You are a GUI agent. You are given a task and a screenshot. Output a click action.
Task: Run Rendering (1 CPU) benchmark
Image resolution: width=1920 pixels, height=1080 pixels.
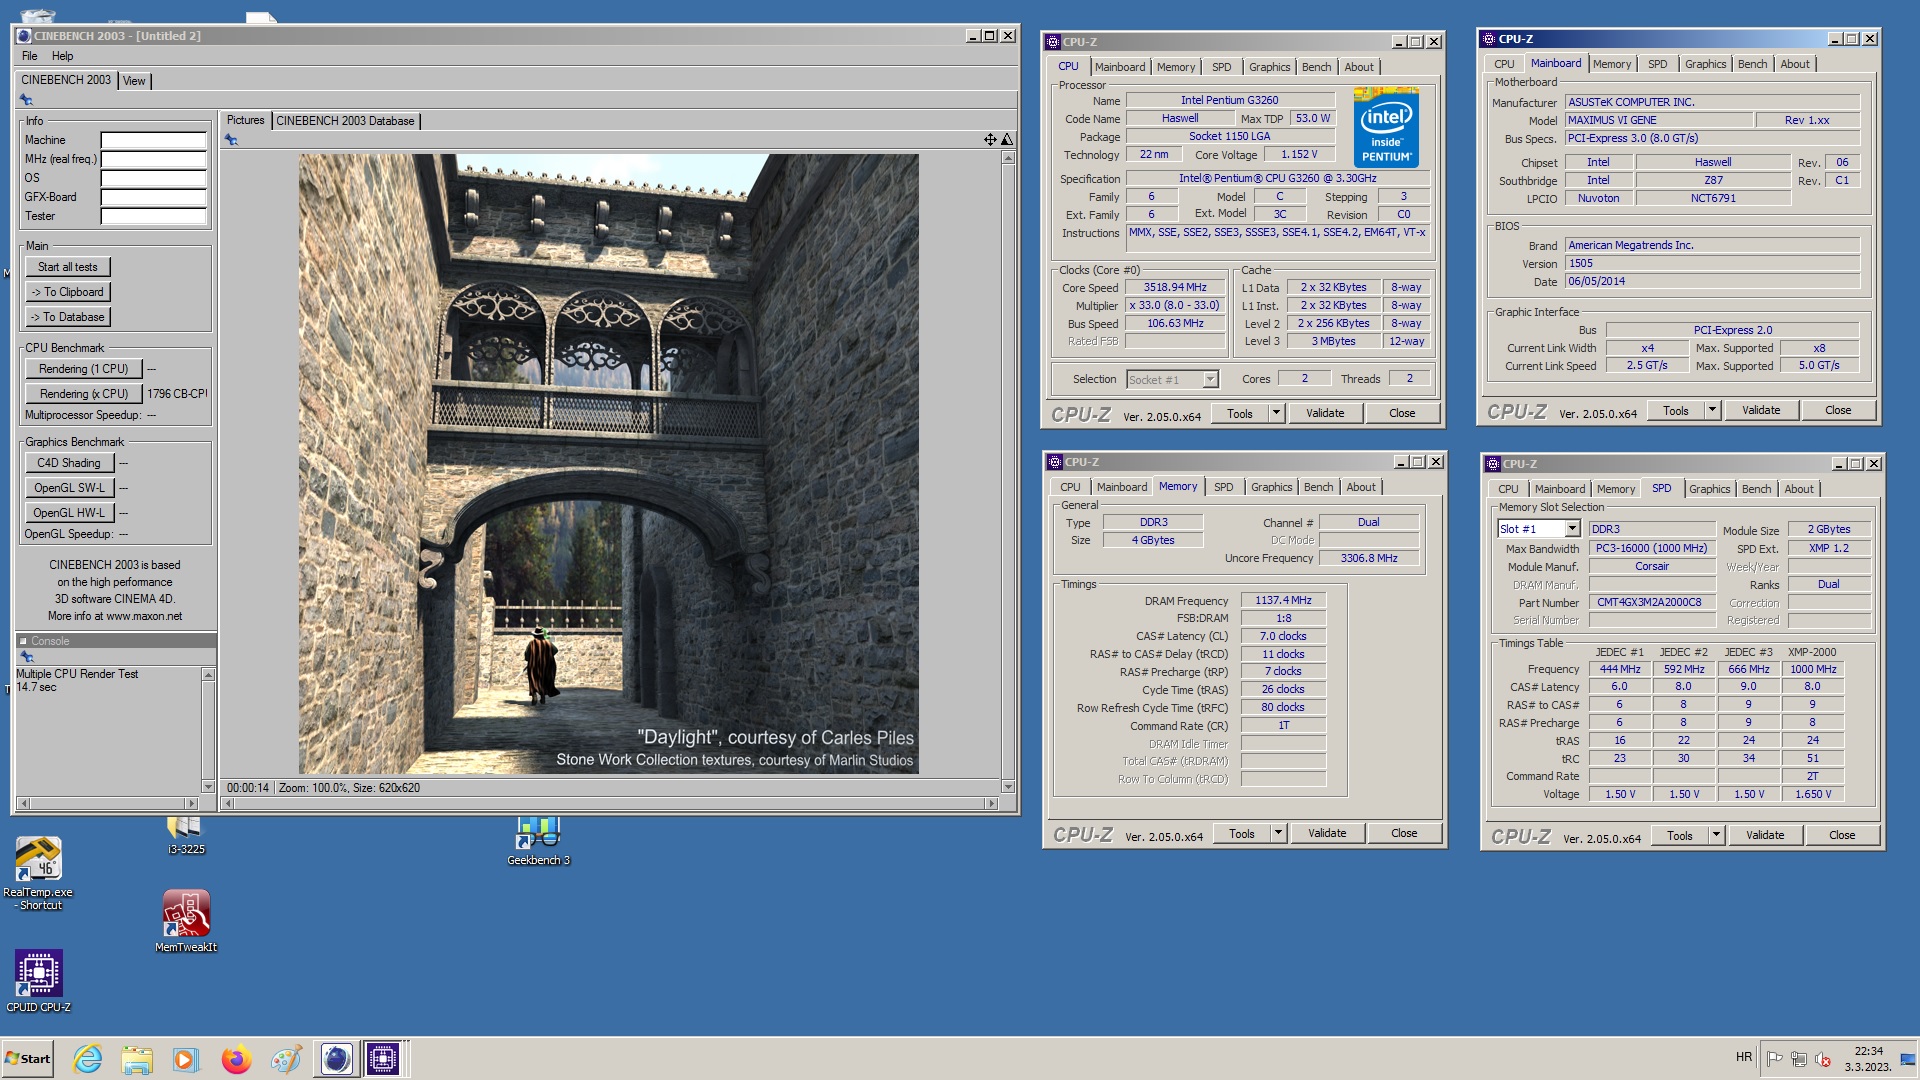[84, 369]
